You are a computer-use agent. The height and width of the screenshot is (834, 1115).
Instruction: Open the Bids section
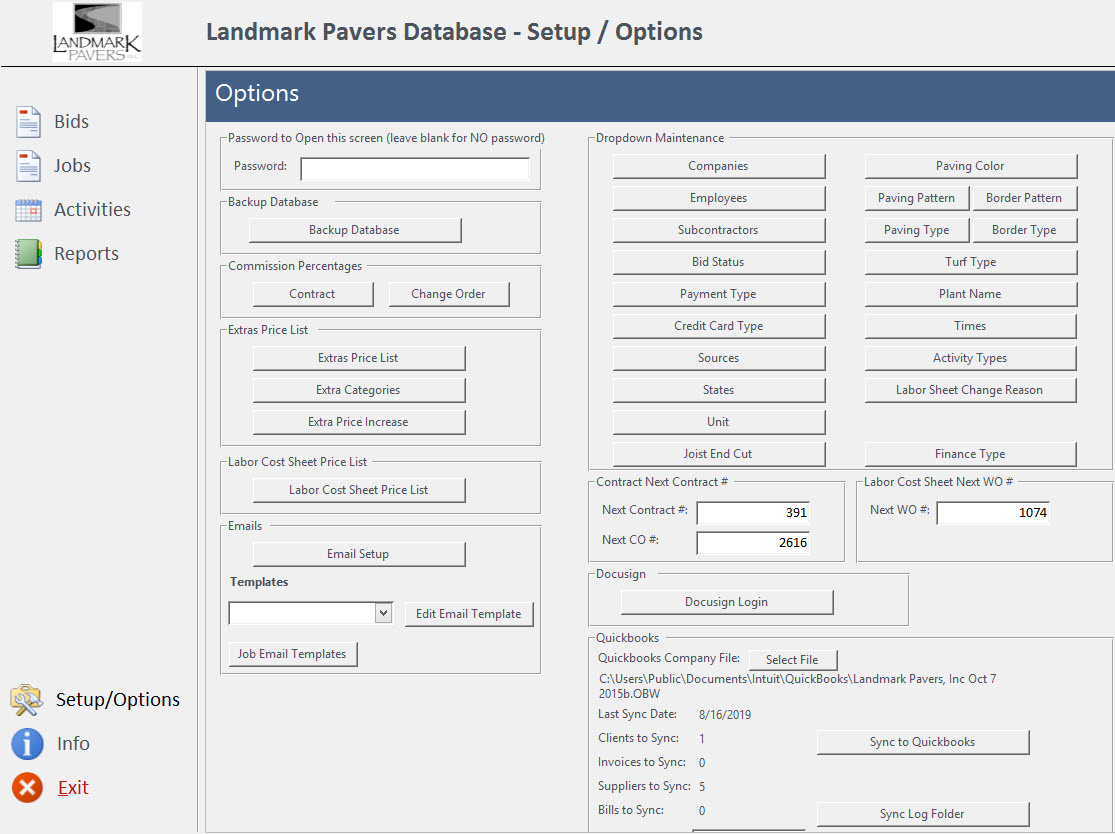(72, 122)
